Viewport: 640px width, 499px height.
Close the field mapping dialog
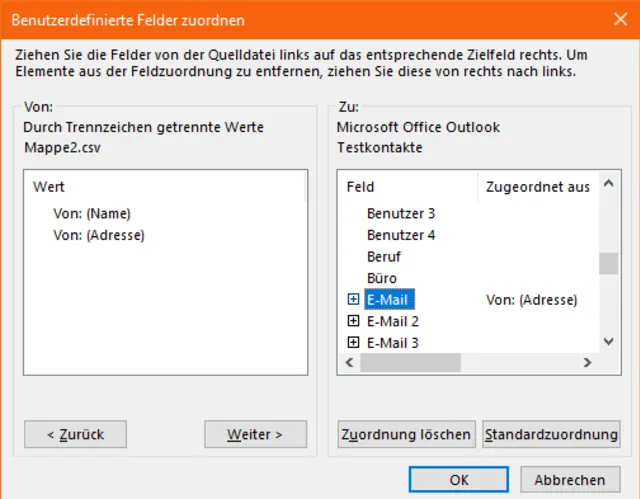pyautogui.click(x=616, y=20)
